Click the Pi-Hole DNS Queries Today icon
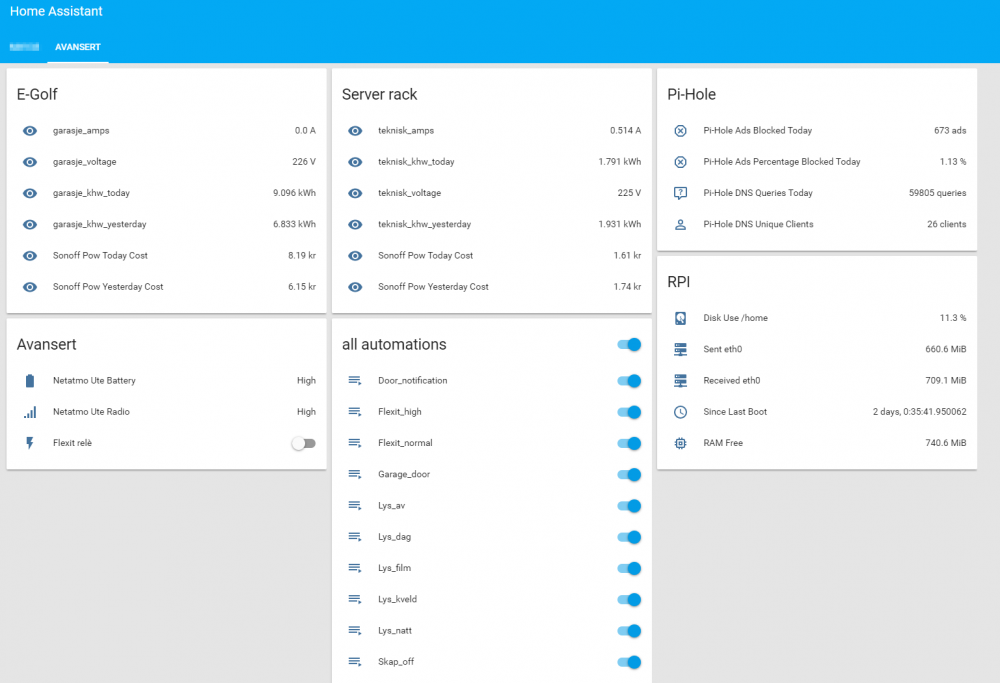 point(681,193)
